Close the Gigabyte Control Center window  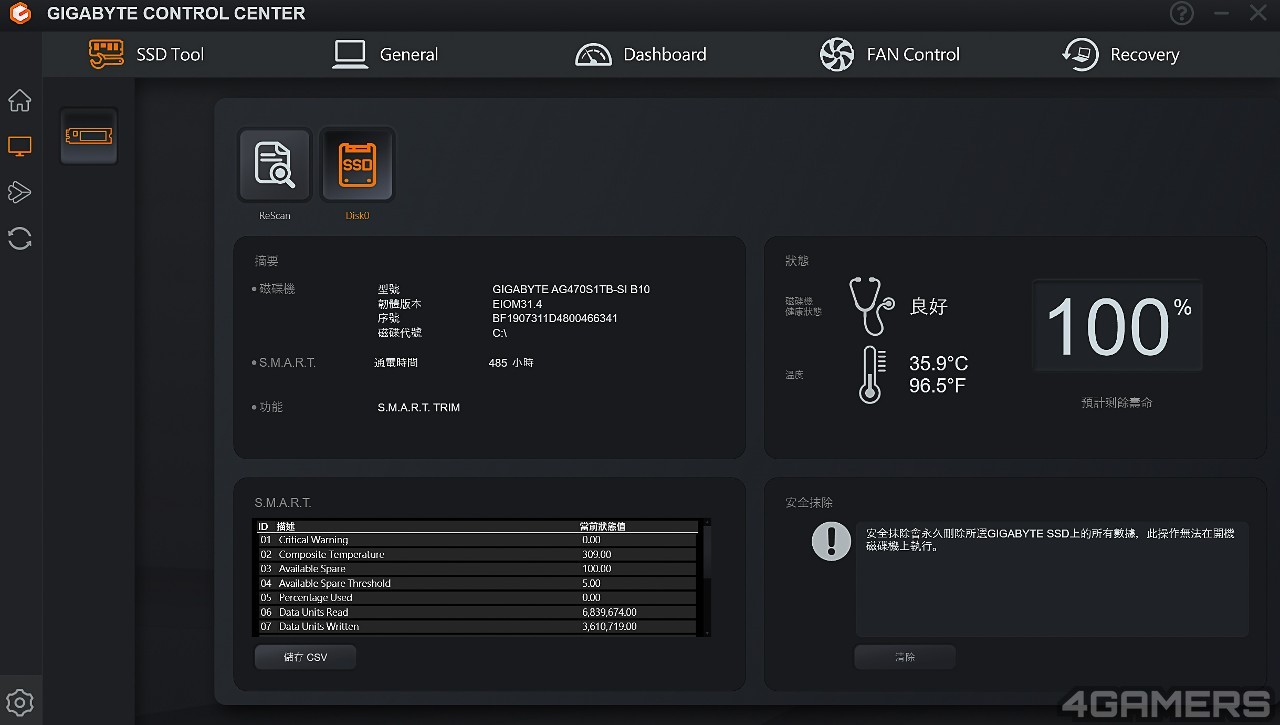(x=1258, y=13)
